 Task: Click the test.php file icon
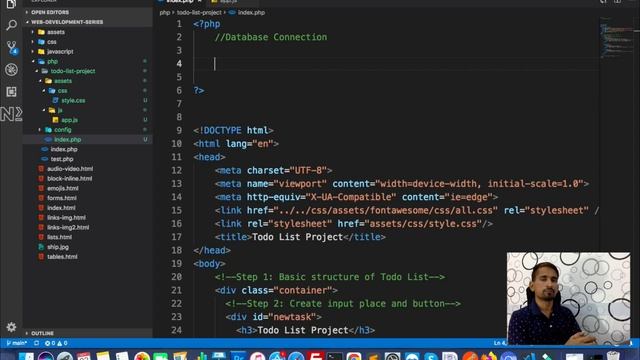pyautogui.click(x=45, y=159)
